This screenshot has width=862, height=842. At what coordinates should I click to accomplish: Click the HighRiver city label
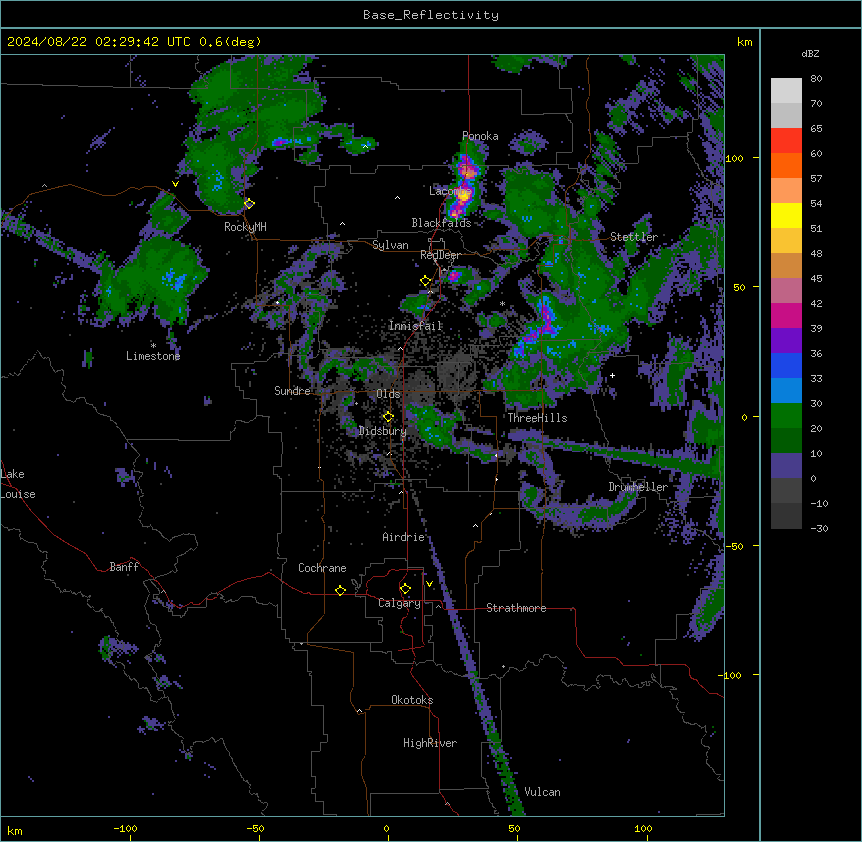(x=430, y=743)
